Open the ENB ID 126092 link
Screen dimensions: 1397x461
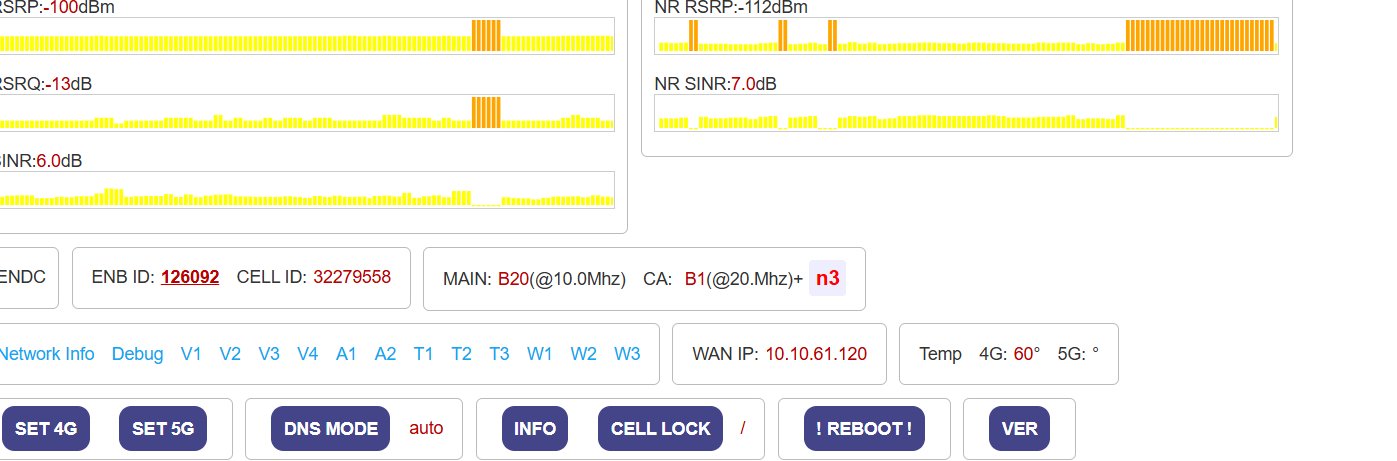(190, 277)
